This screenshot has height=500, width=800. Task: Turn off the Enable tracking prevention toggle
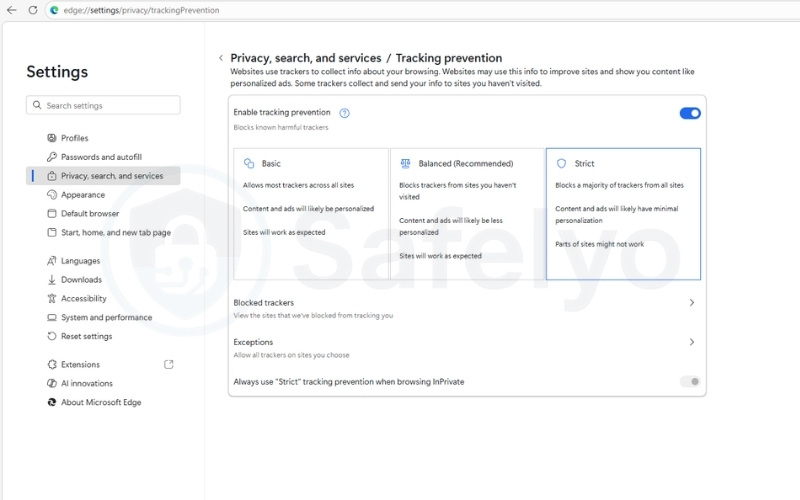click(690, 113)
